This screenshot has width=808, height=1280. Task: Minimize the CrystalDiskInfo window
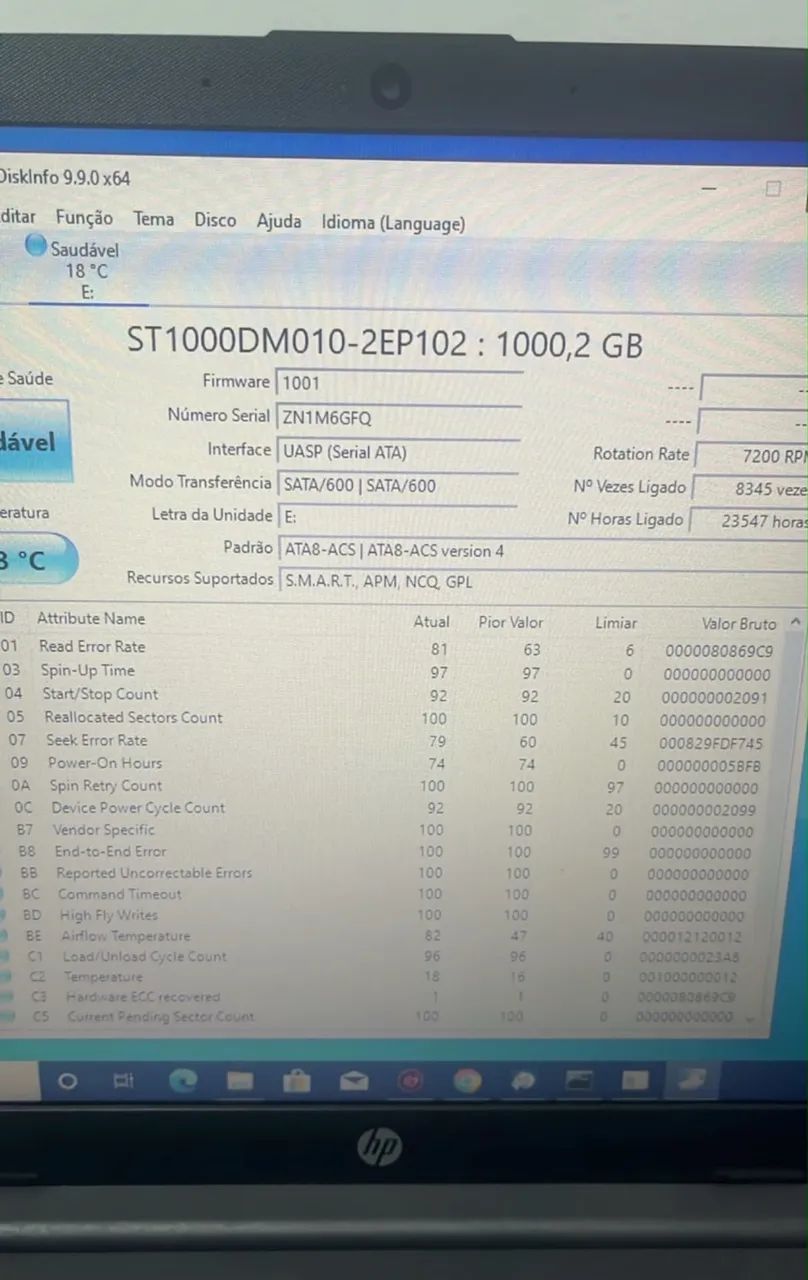coord(709,188)
